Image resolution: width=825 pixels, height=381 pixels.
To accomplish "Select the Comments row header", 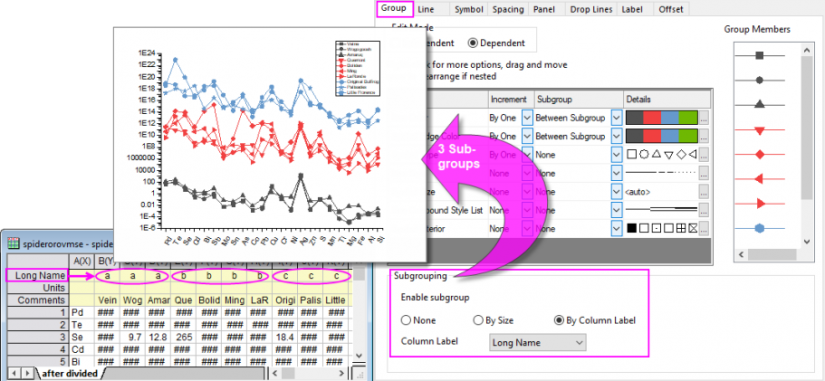I will (x=37, y=300).
